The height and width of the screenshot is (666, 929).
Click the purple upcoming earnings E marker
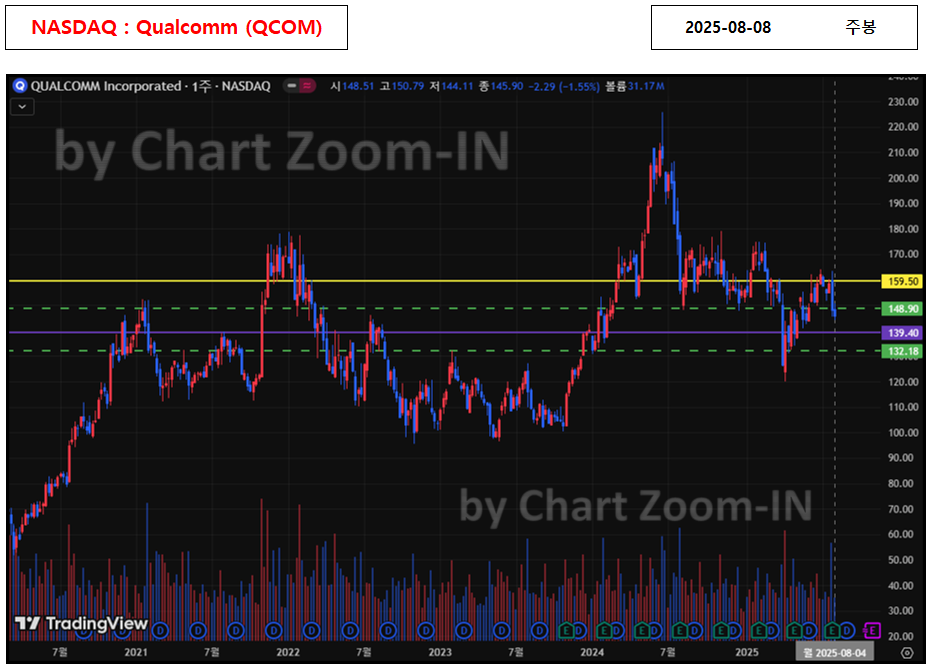pos(872,630)
